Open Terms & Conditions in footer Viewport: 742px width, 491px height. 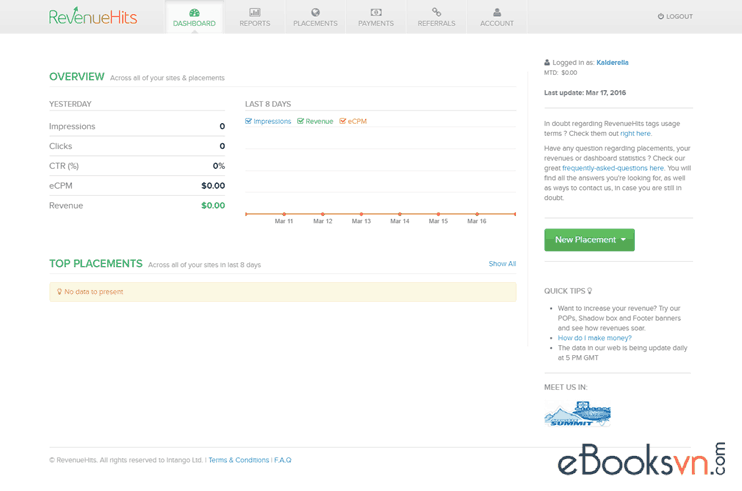coord(238,460)
